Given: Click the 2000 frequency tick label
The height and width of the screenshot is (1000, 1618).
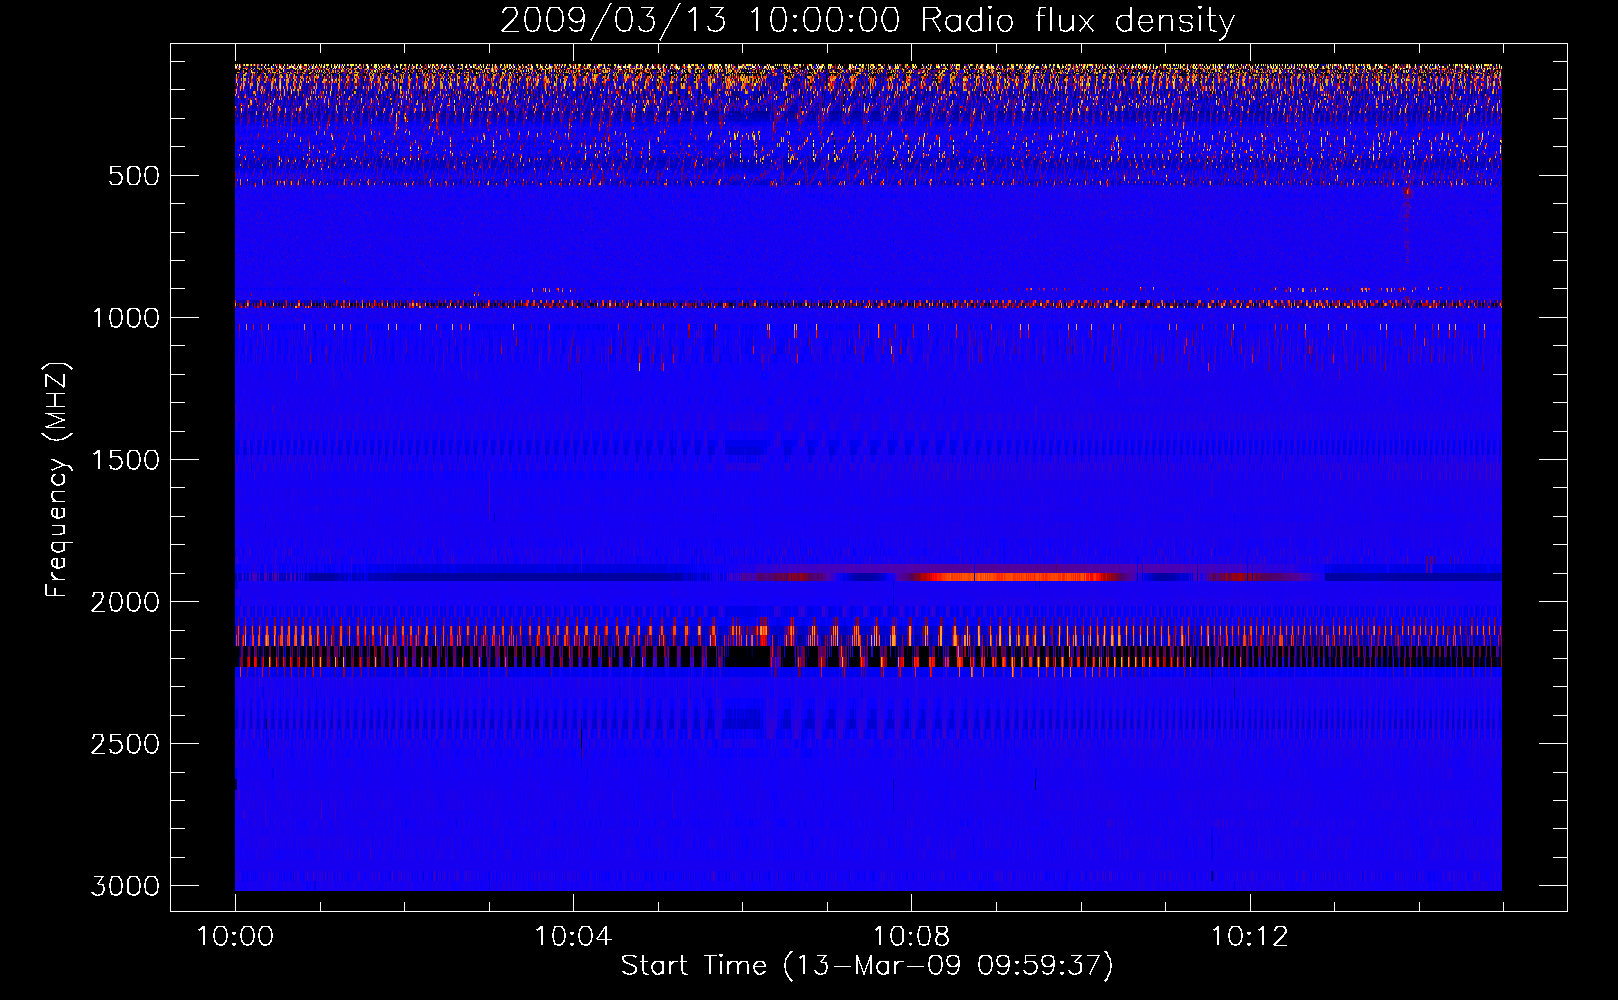Looking at the screenshot, I should pos(125,602).
